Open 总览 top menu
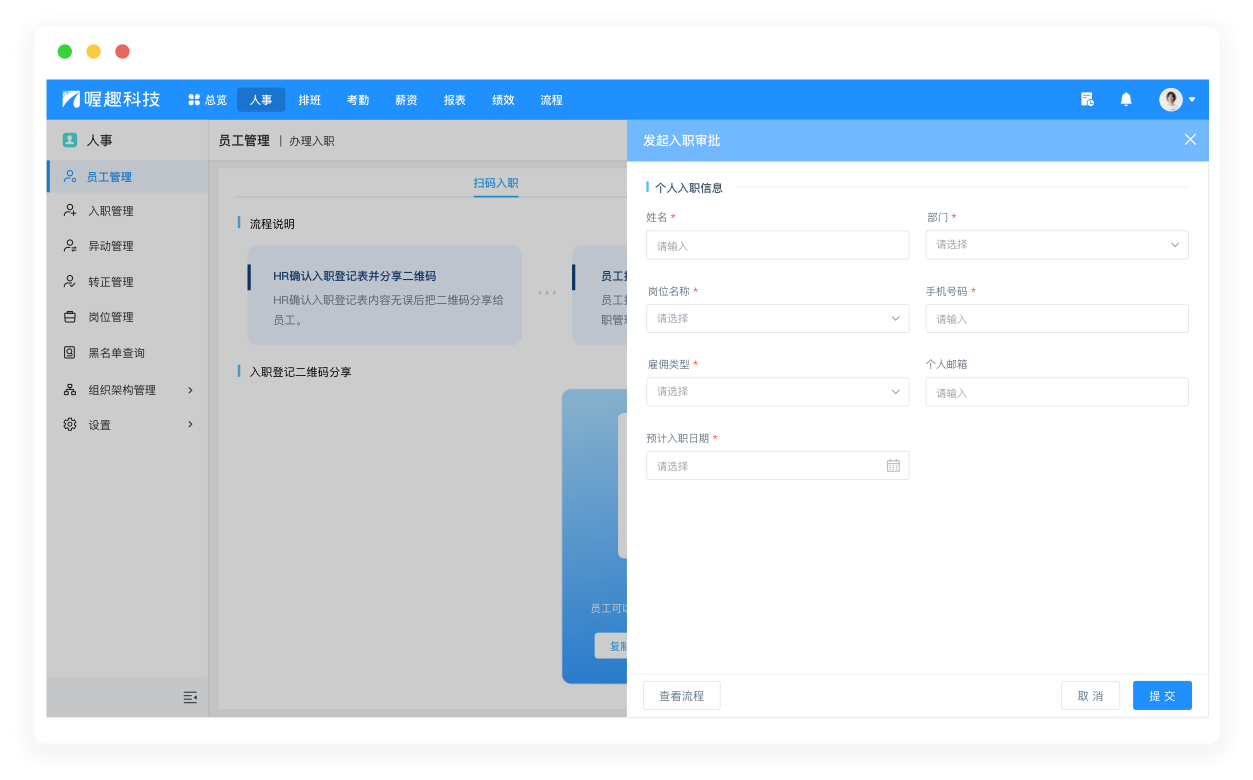The image size is (1253, 780). 208,100
